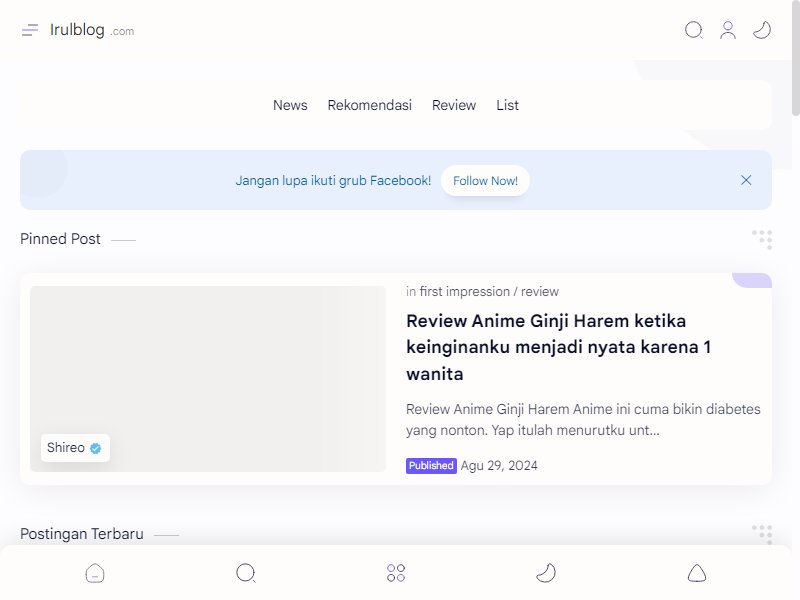
Task: Go home via bottom bar home icon
Action: point(95,573)
